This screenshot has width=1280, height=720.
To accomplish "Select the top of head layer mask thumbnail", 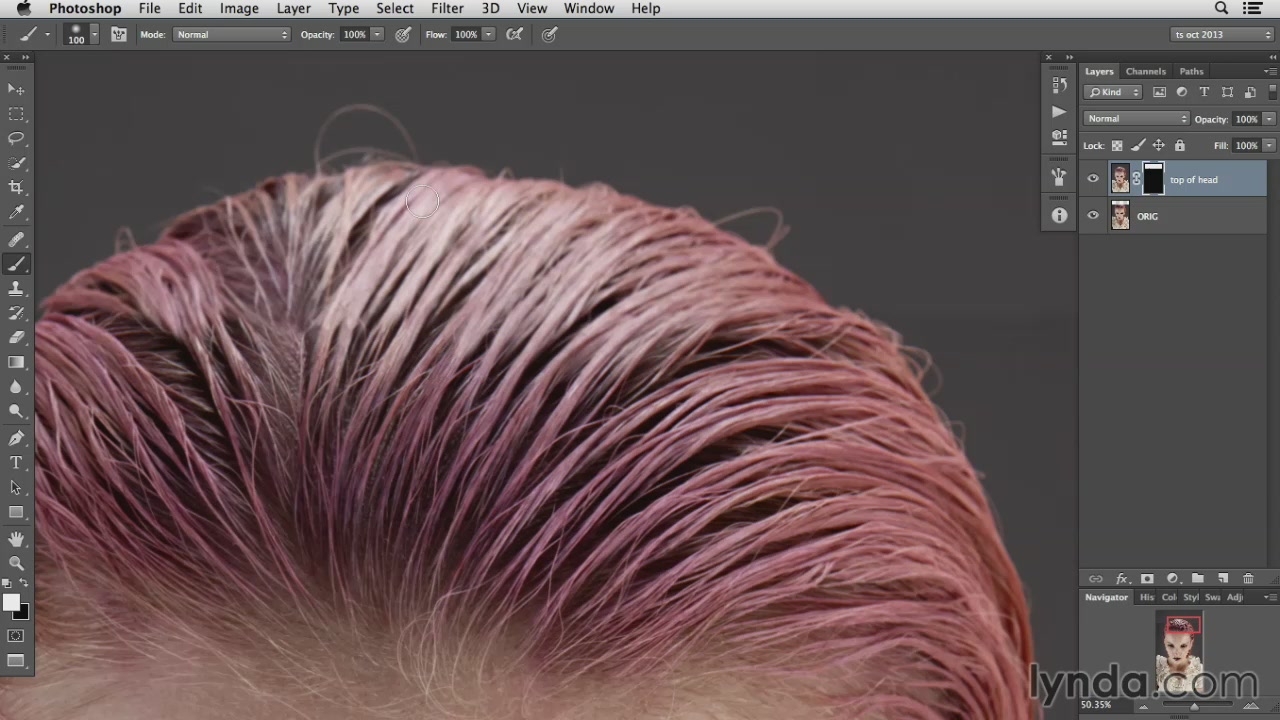I will (x=1153, y=180).
